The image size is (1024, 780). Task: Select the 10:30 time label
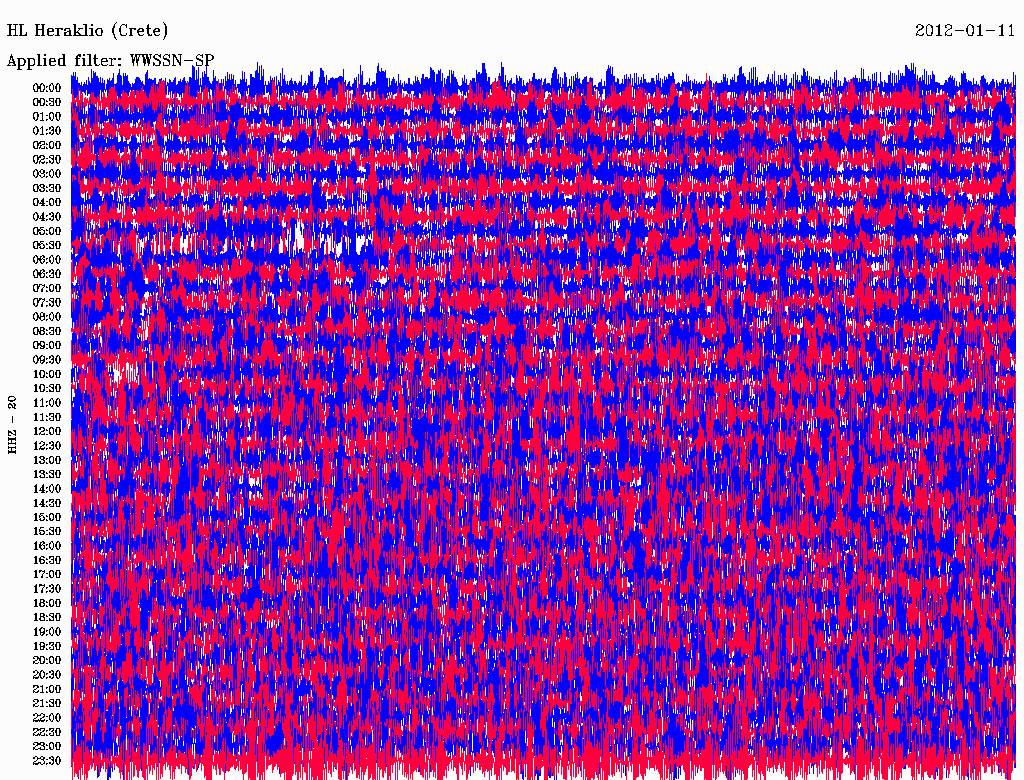click(47, 389)
